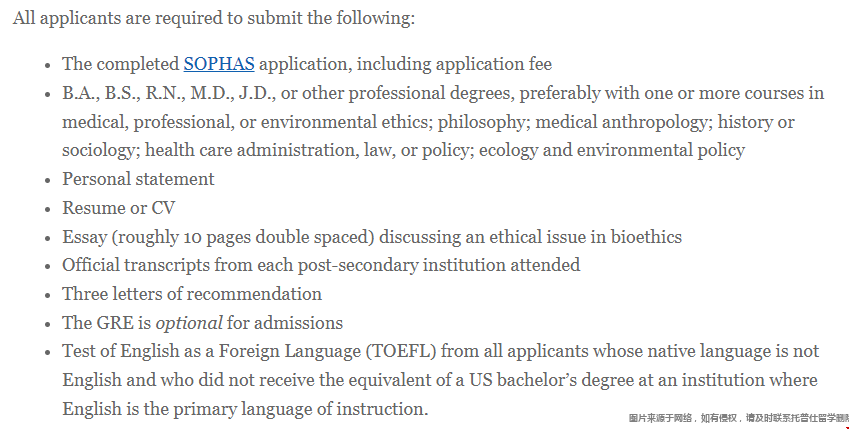Click the "B.A., B.S., R.N., M.D., J.D." text
Screen dimensions: 849x429
click(x=169, y=93)
